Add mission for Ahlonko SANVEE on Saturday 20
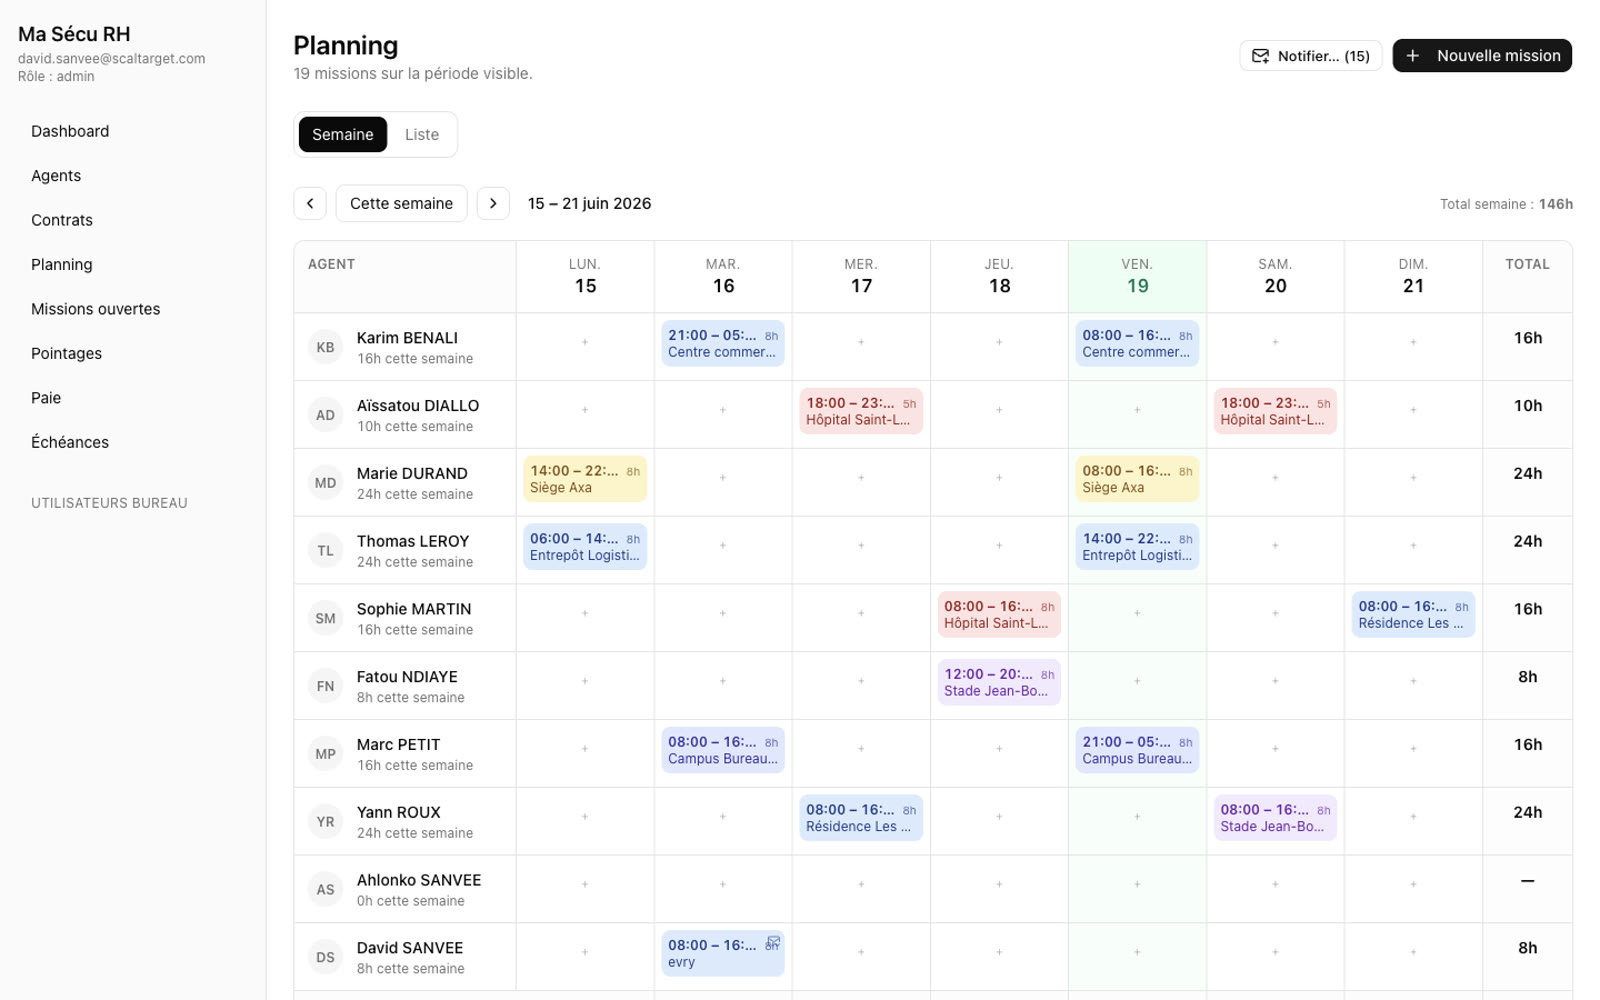This screenshot has height=1000, width=1600. click(x=1275, y=884)
